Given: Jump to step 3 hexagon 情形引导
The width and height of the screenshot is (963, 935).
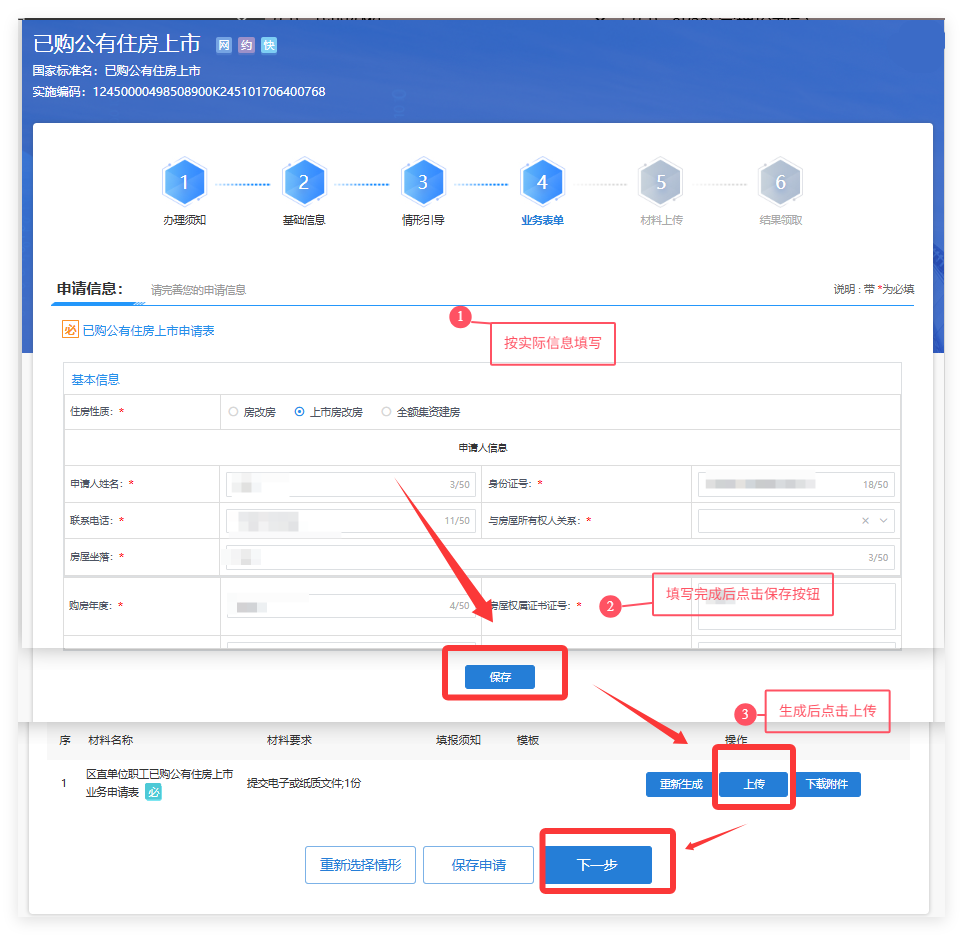Looking at the screenshot, I should (423, 183).
